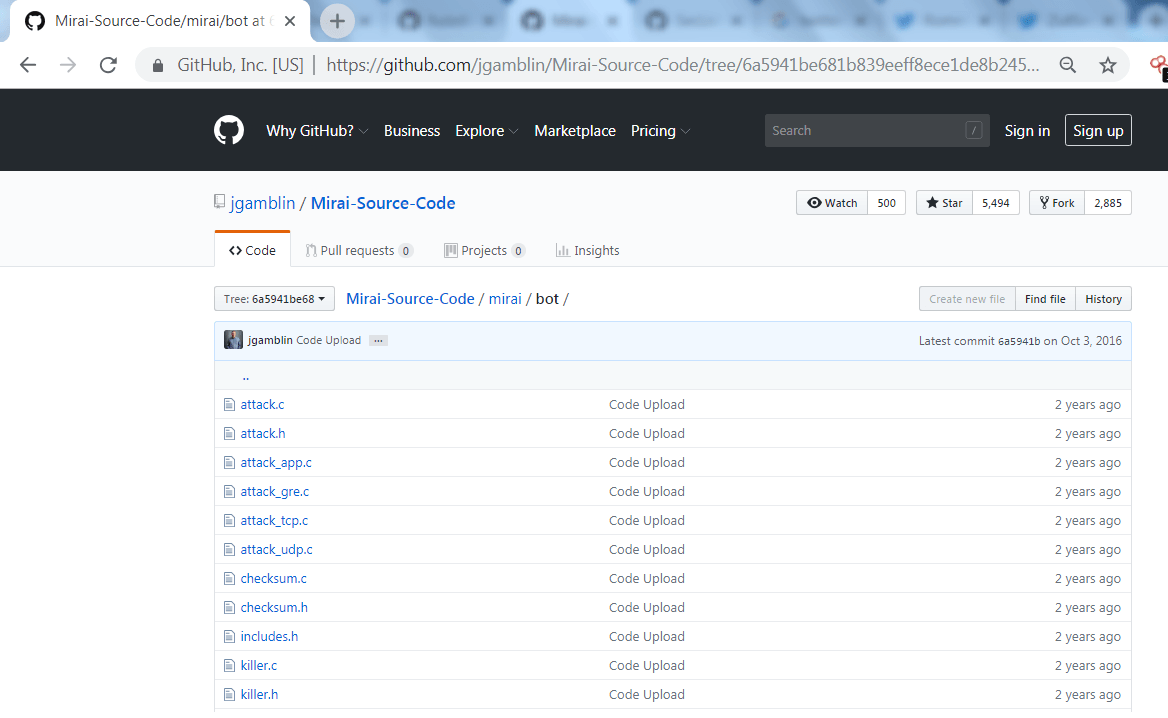This screenshot has width=1168, height=718.
Task: Click the GitHub Octocat logo in header
Action: click(229, 130)
